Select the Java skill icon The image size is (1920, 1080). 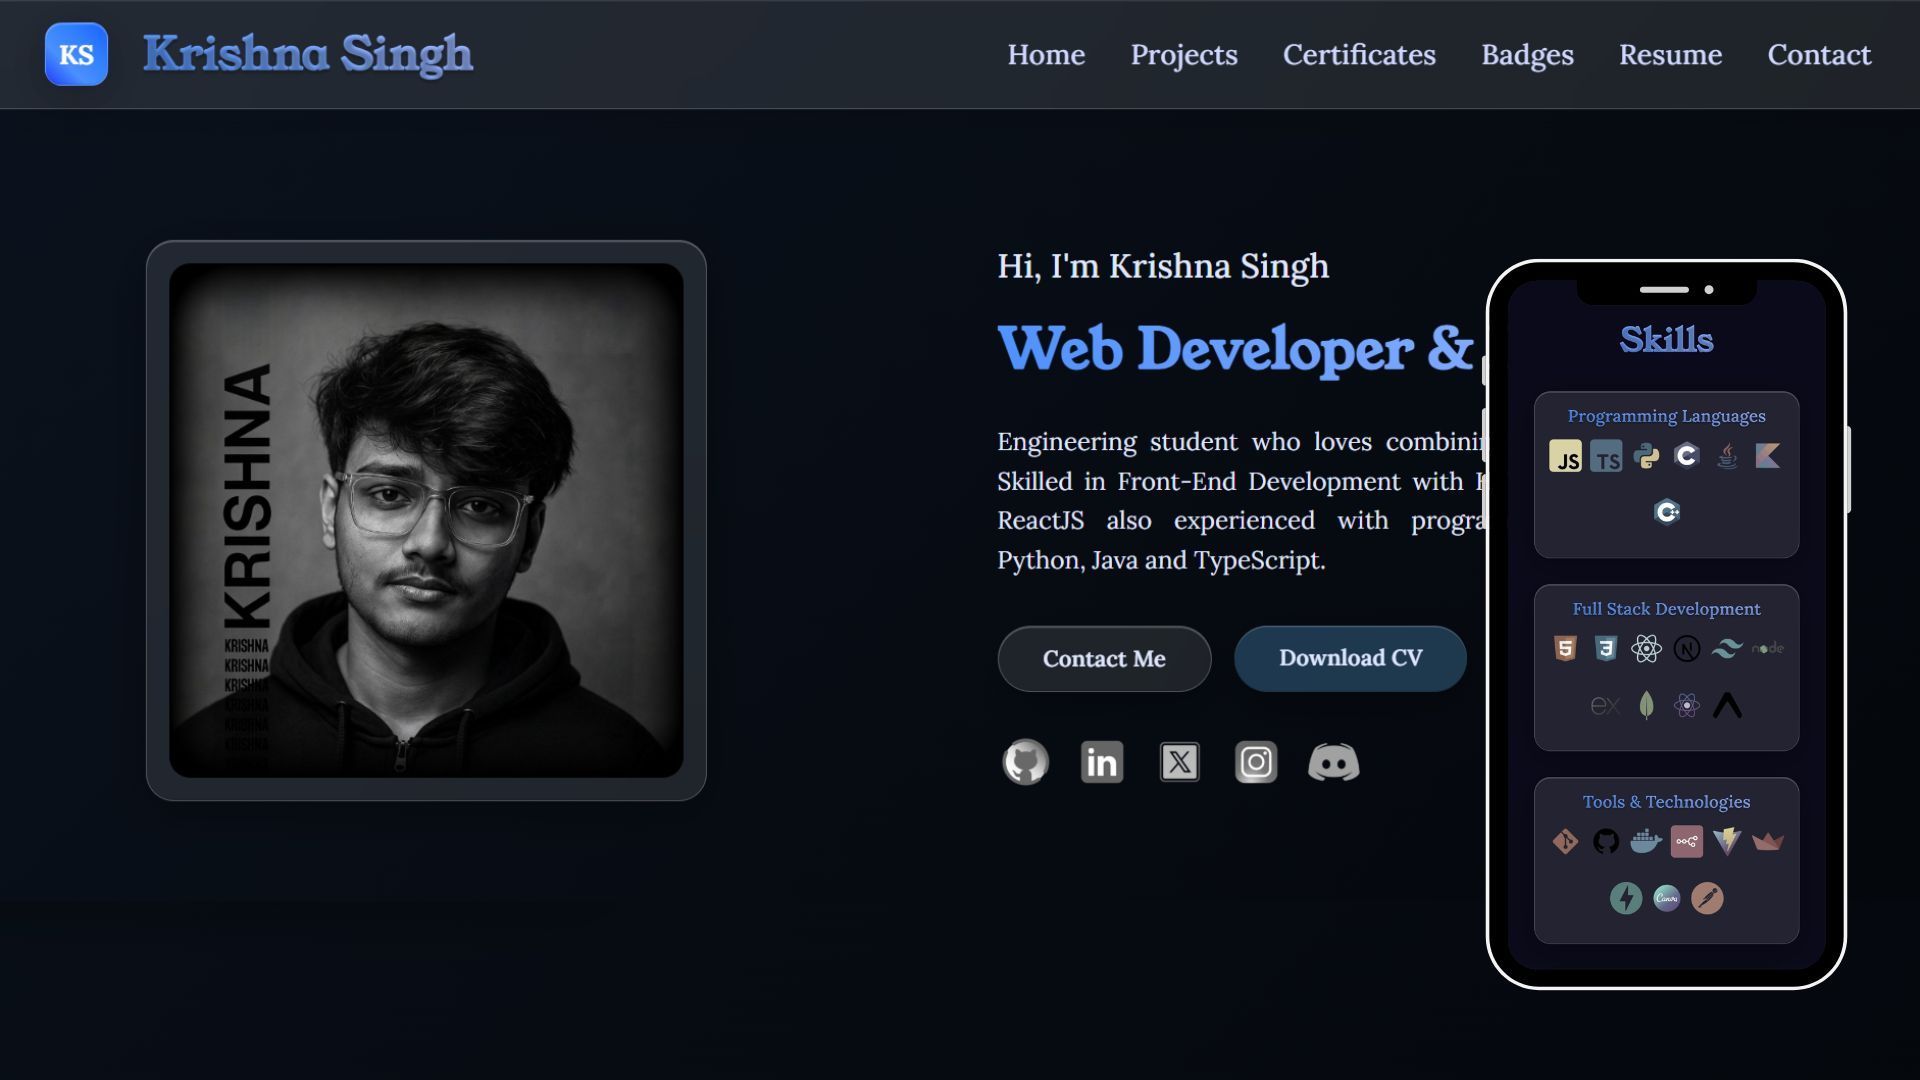(x=1727, y=456)
